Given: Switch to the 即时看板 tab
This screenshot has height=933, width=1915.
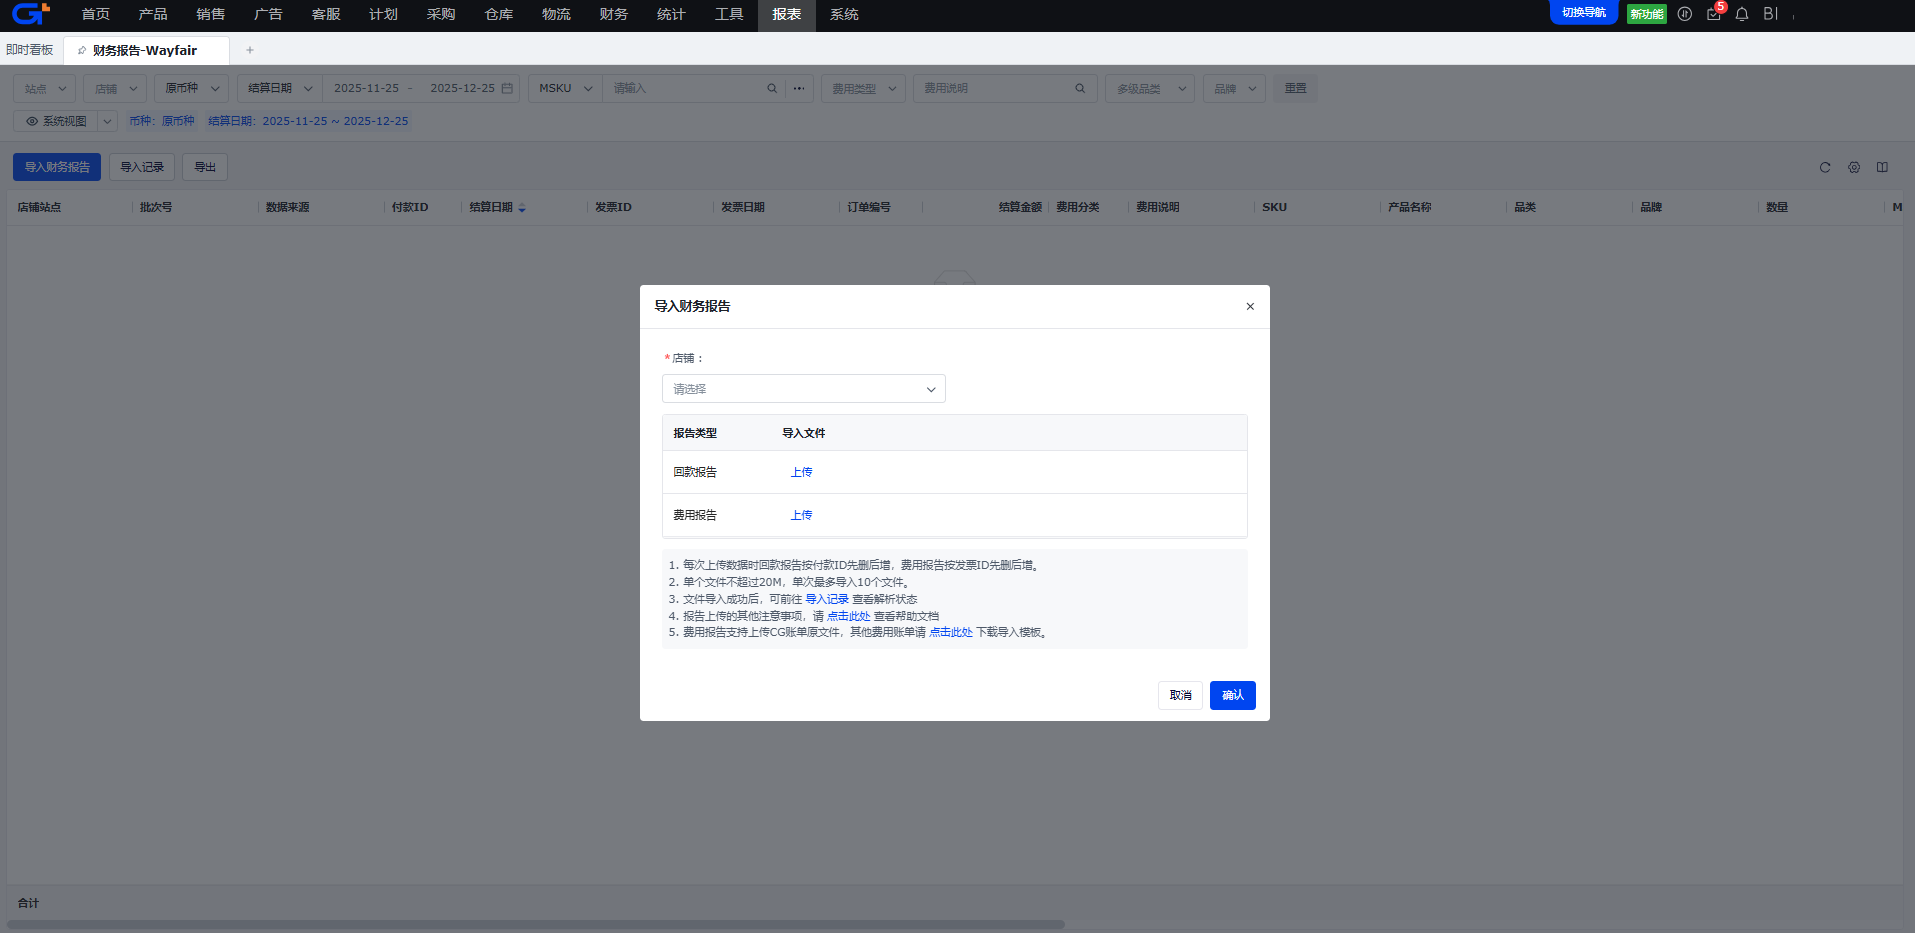Looking at the screenshot, I should tap(30, 50).
